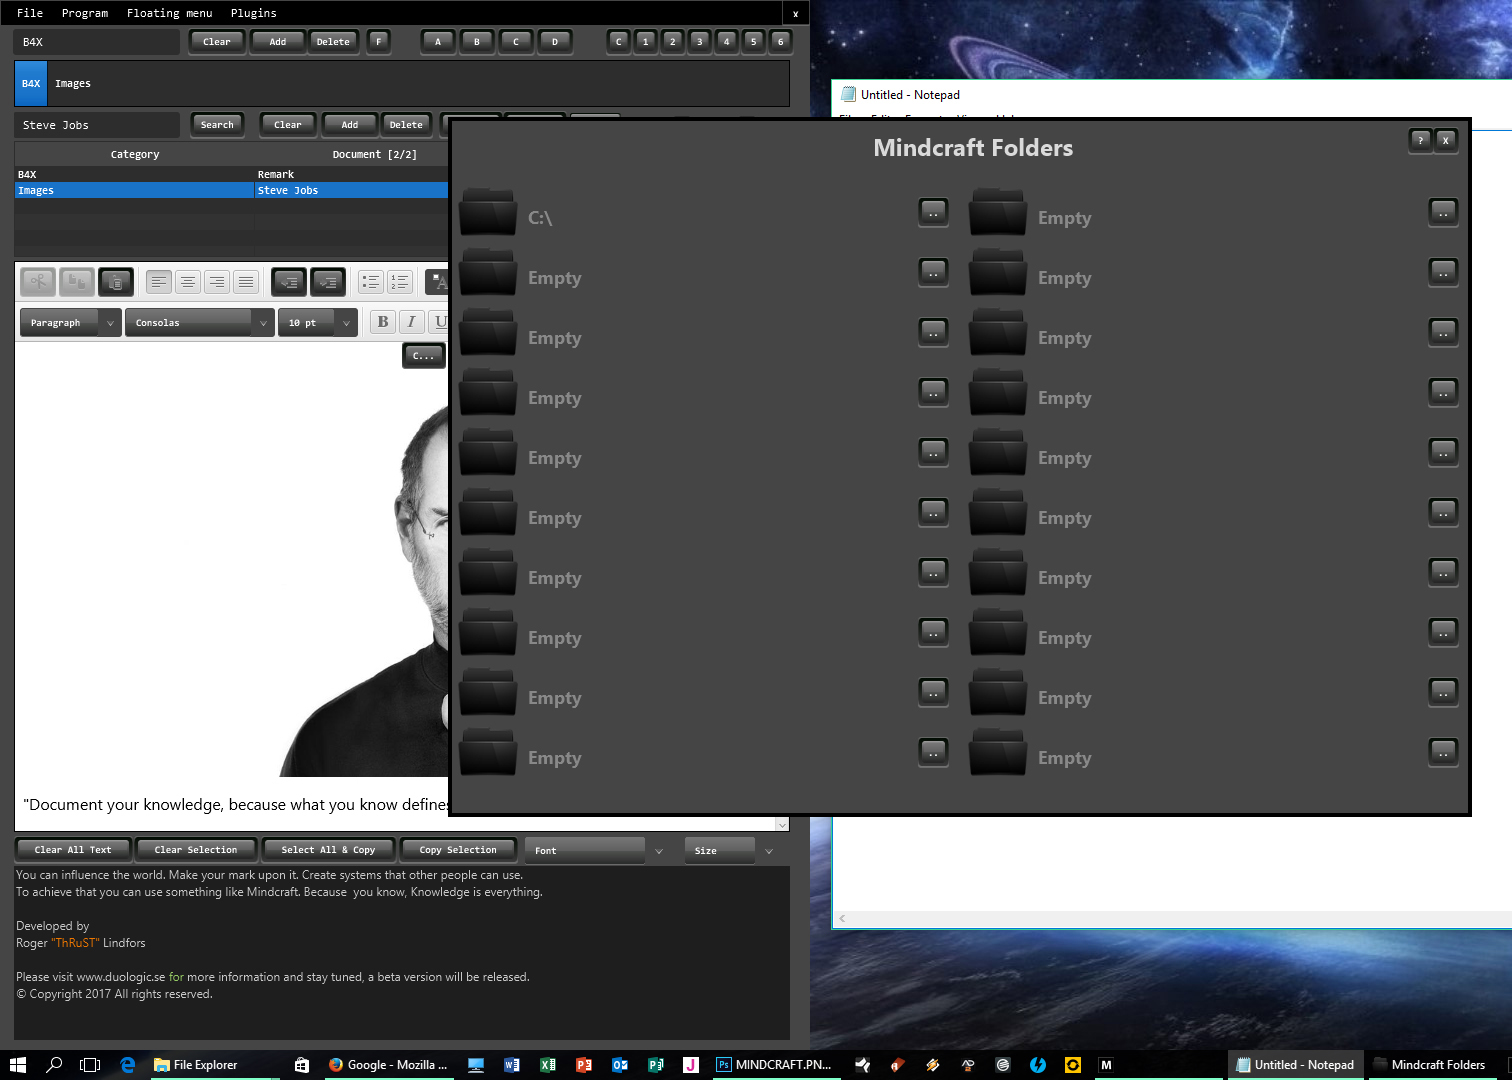
Task: Open the File menu
Action: [x=30, y=13]
